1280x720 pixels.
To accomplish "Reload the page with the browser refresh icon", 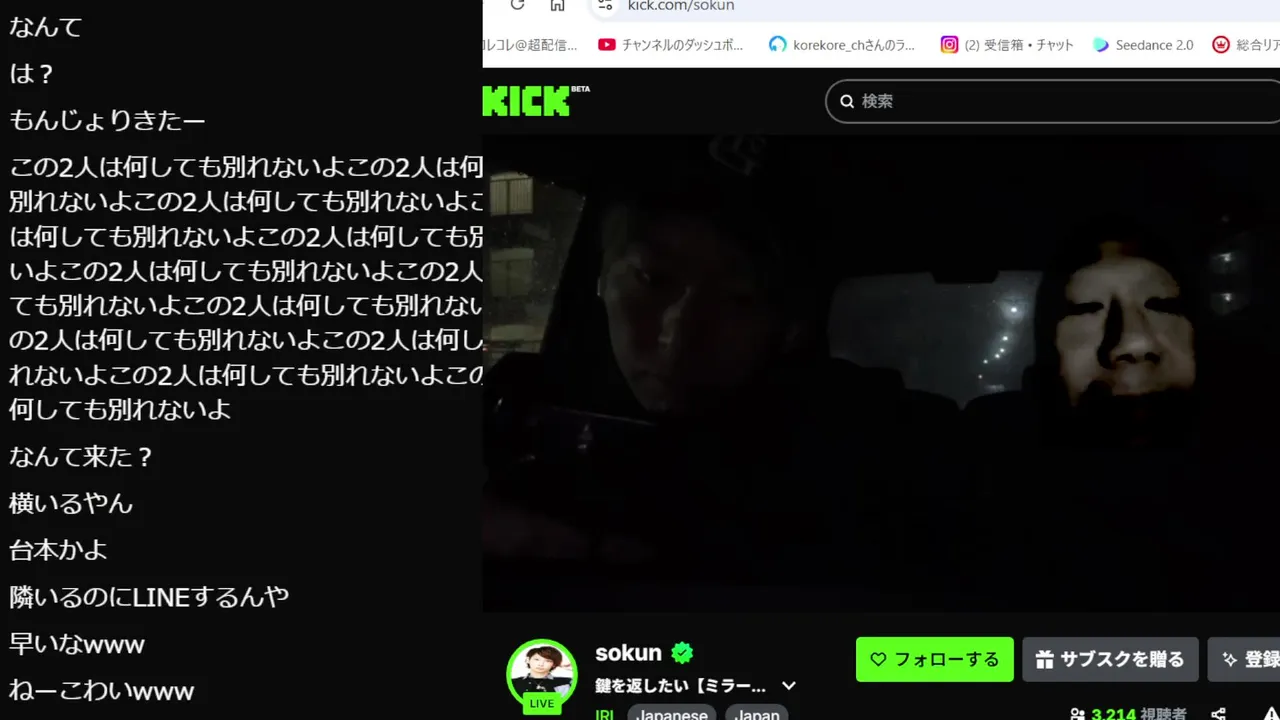I will [x=517, y=5].
